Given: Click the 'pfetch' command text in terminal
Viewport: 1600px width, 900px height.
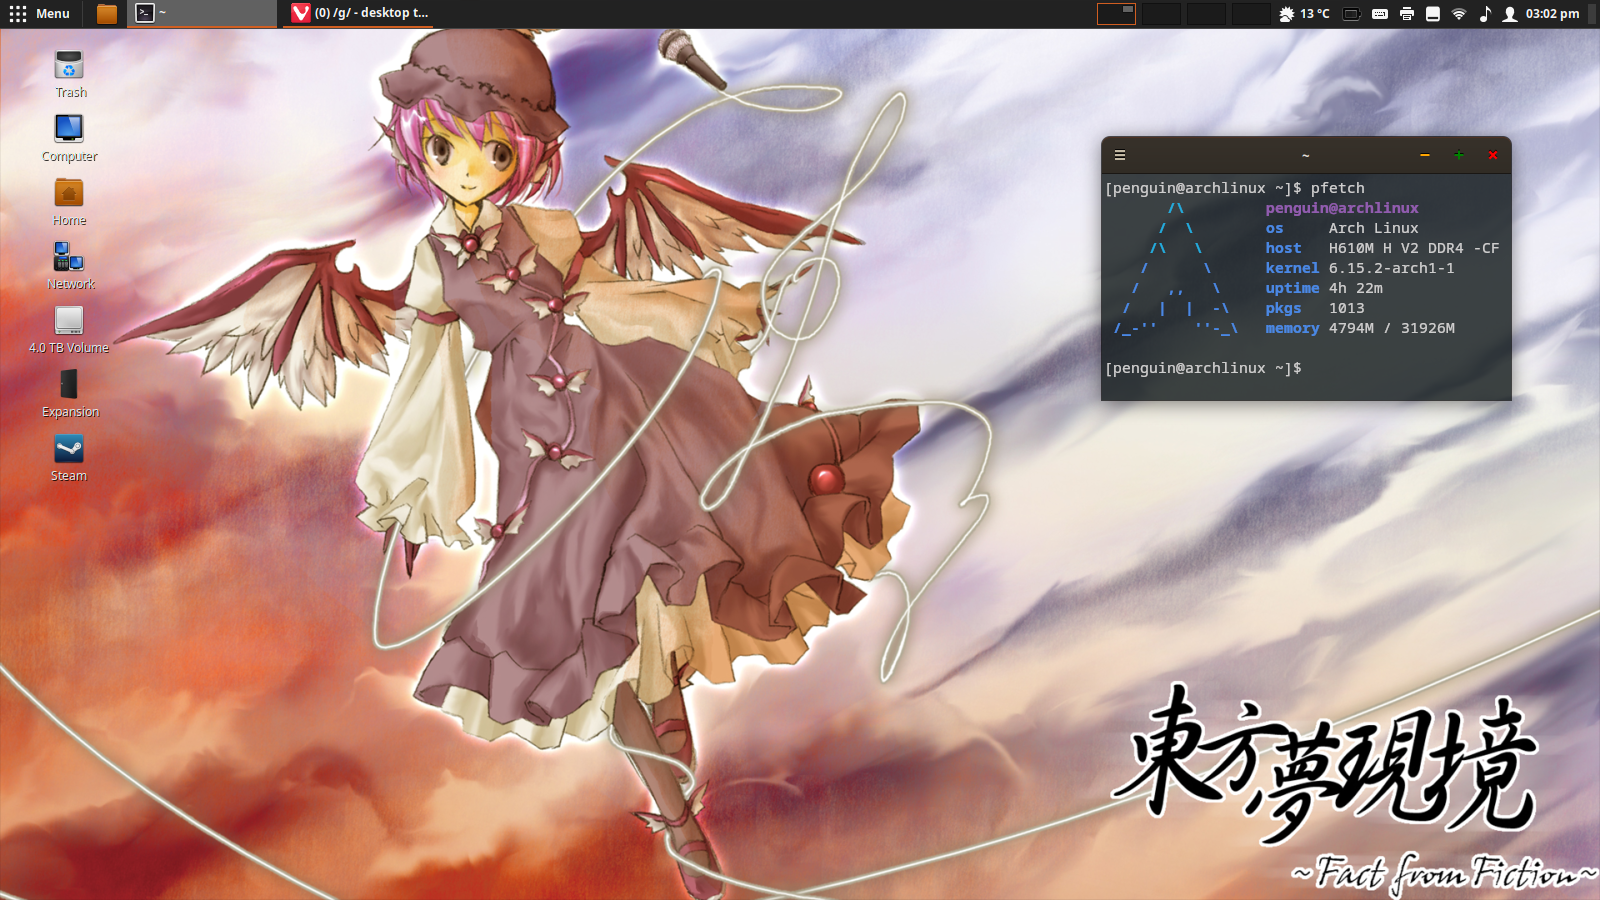Looking at the screenshot, I should [1337, 188].
